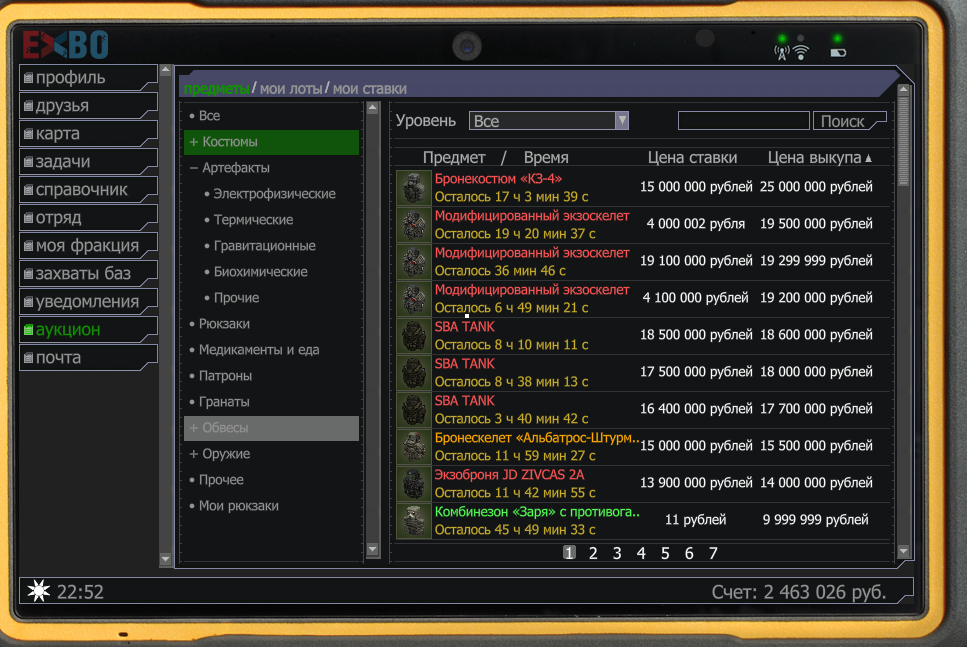Click the battery status icon
Screen dimensions: 967x647
[838, 53]
